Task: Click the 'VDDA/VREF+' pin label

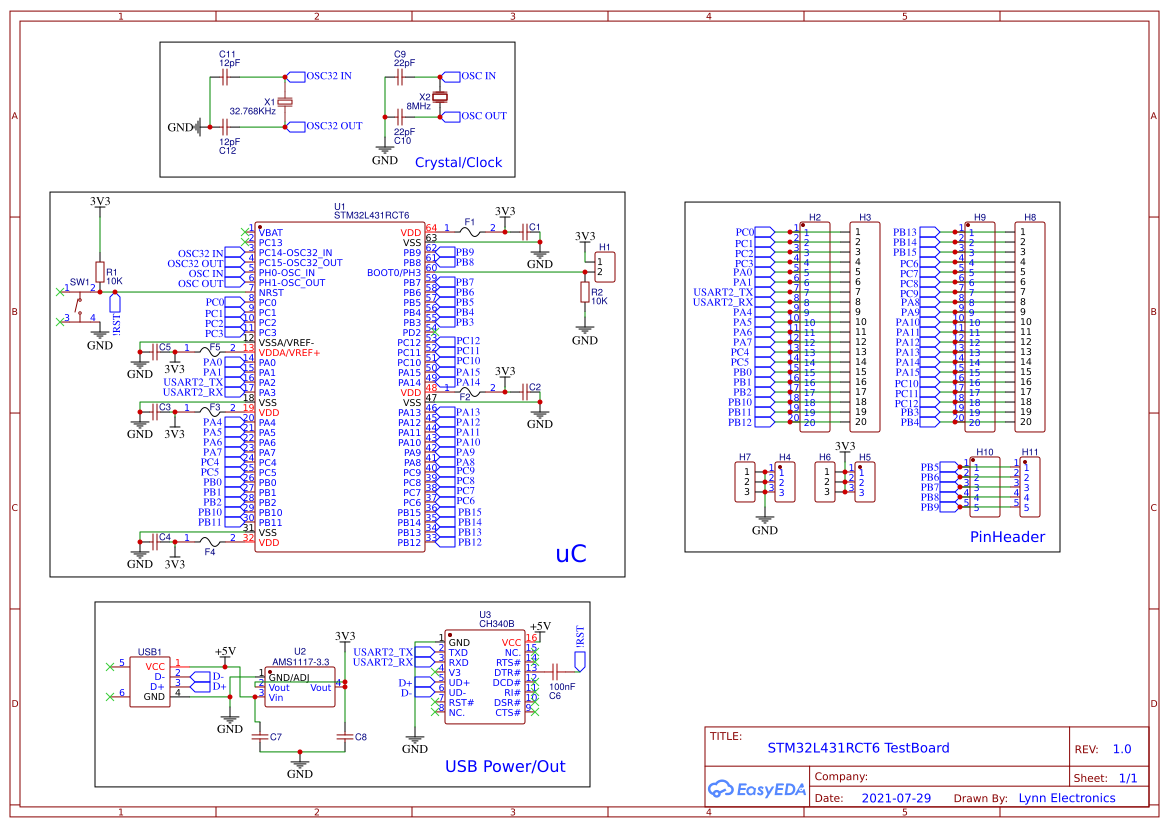Action: click(289, 353)
